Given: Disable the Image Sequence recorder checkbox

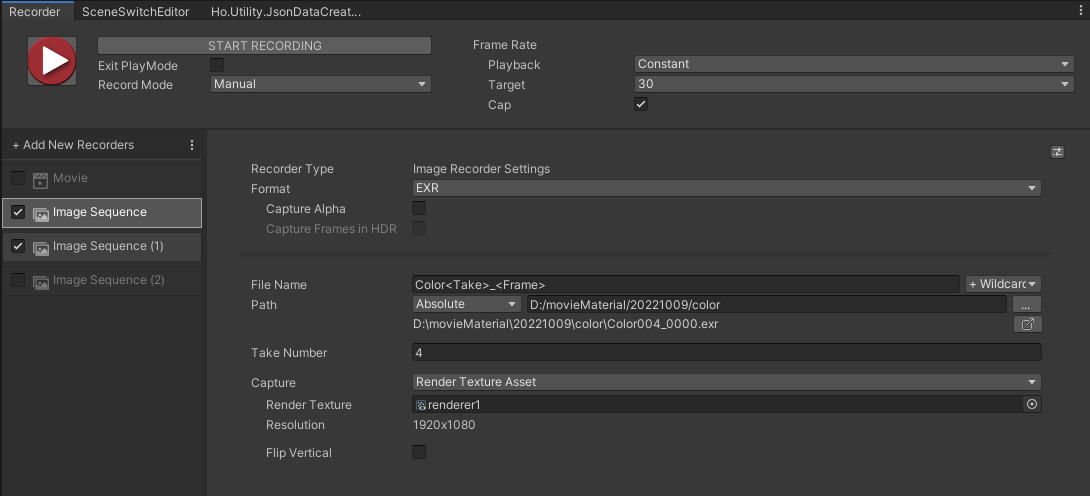Looking at the screenshot, I should 18,213.
